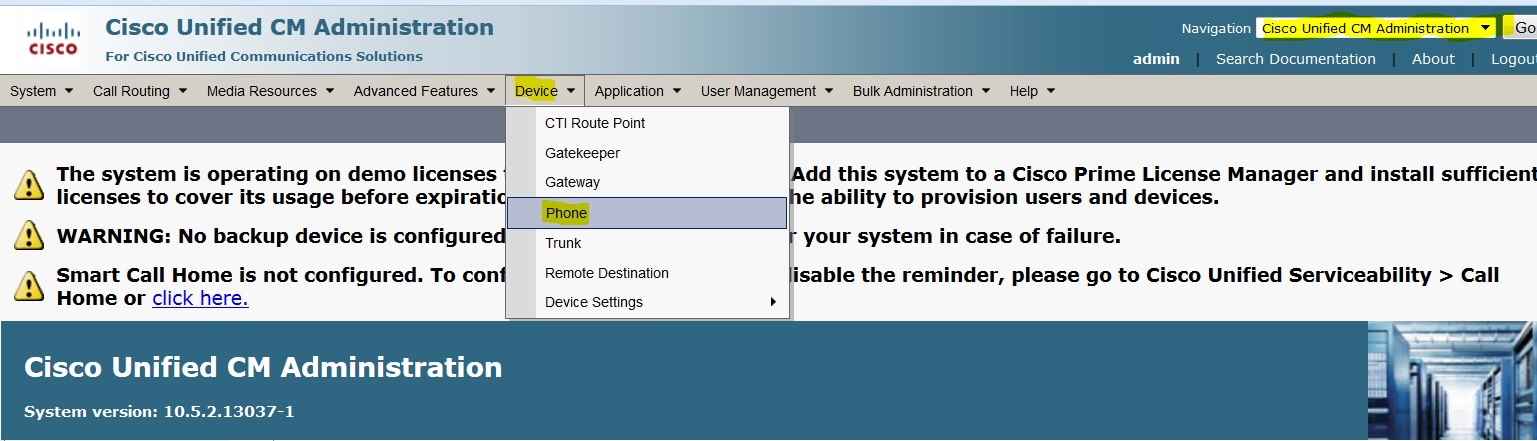Click the Cisco logo in the header
1537x441 pixels.
point(53,39)
